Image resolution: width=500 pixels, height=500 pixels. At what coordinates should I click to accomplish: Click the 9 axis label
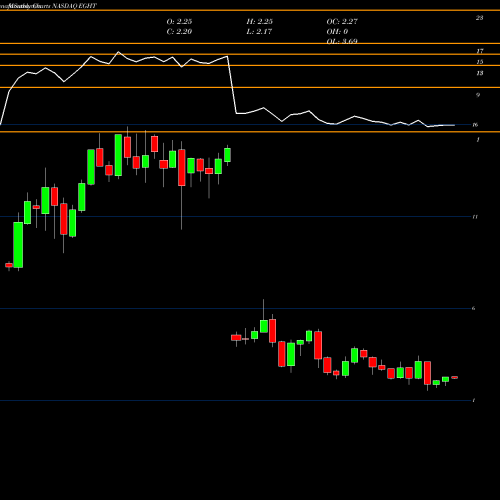click(478, 95)
